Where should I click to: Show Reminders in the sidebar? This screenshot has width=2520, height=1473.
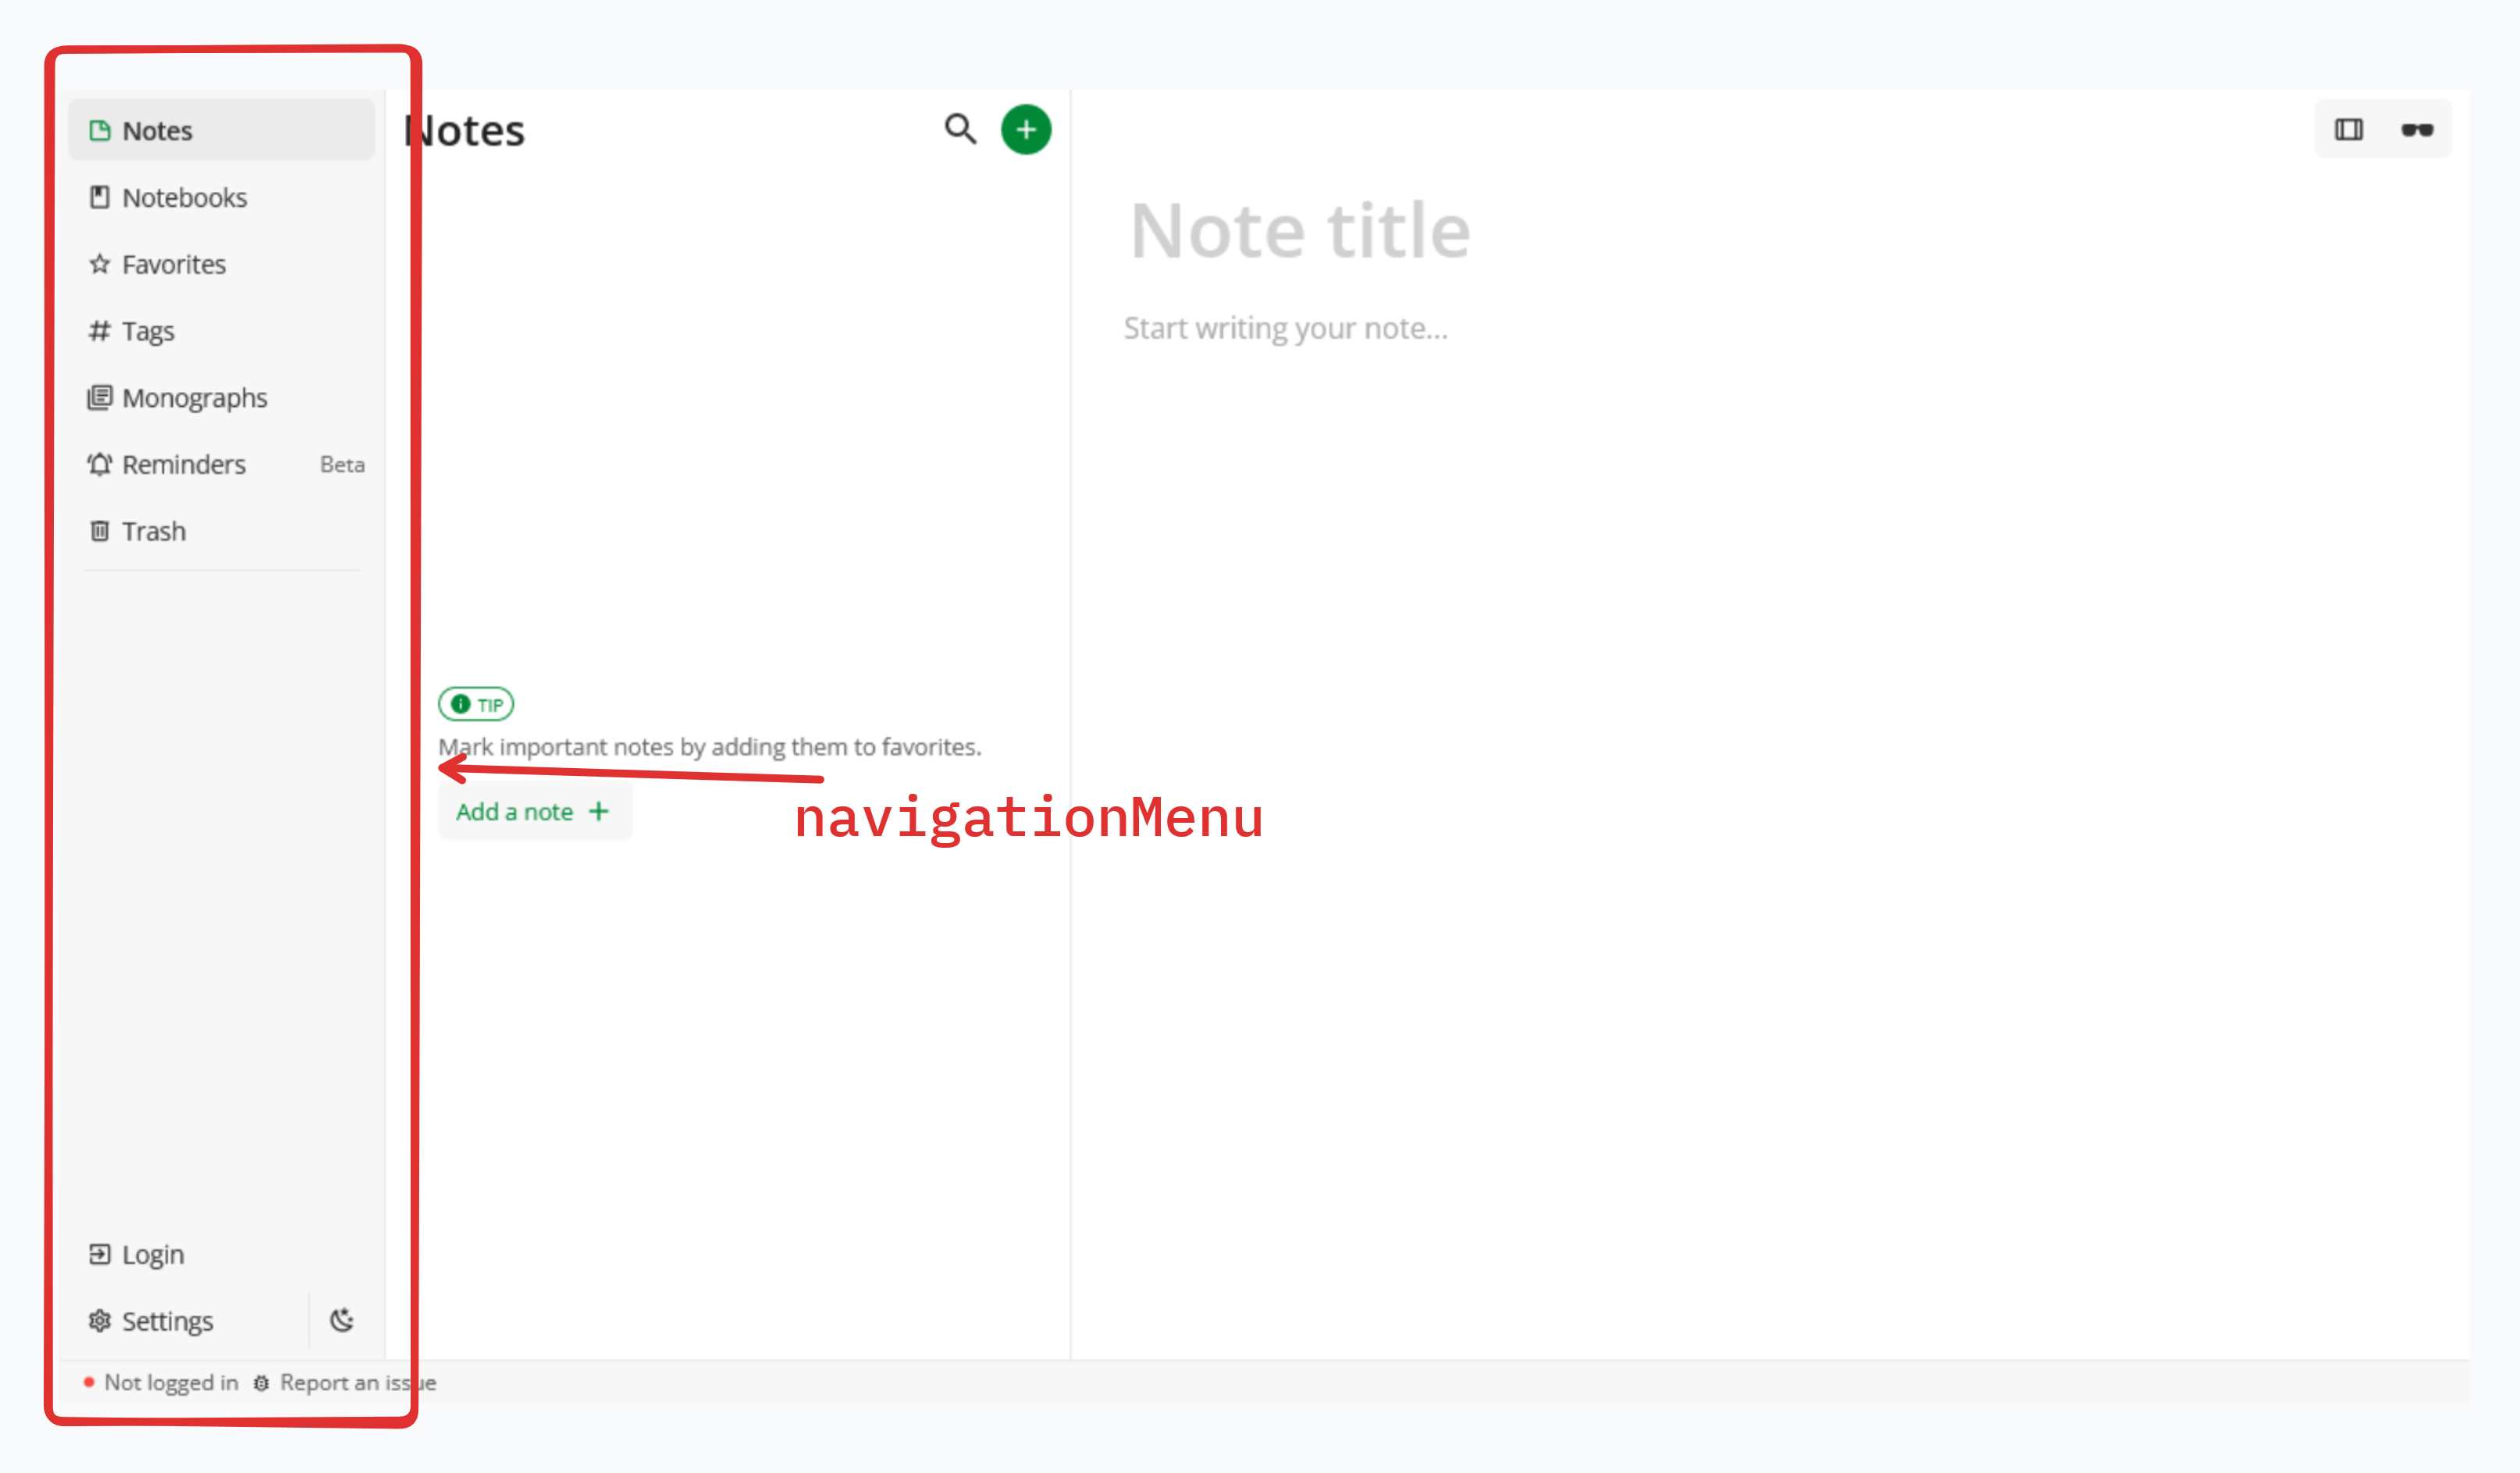click(183, 465)
